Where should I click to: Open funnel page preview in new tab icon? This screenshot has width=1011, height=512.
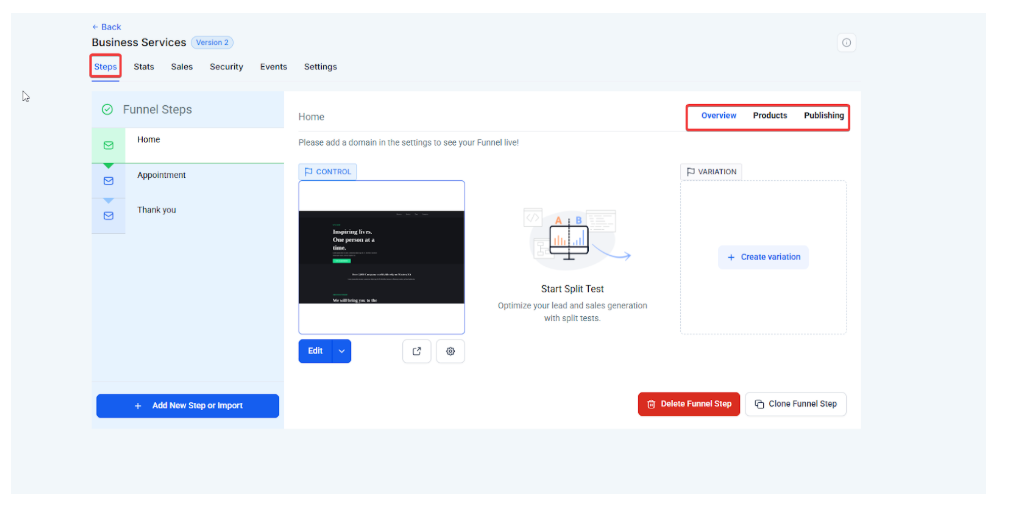416,351
